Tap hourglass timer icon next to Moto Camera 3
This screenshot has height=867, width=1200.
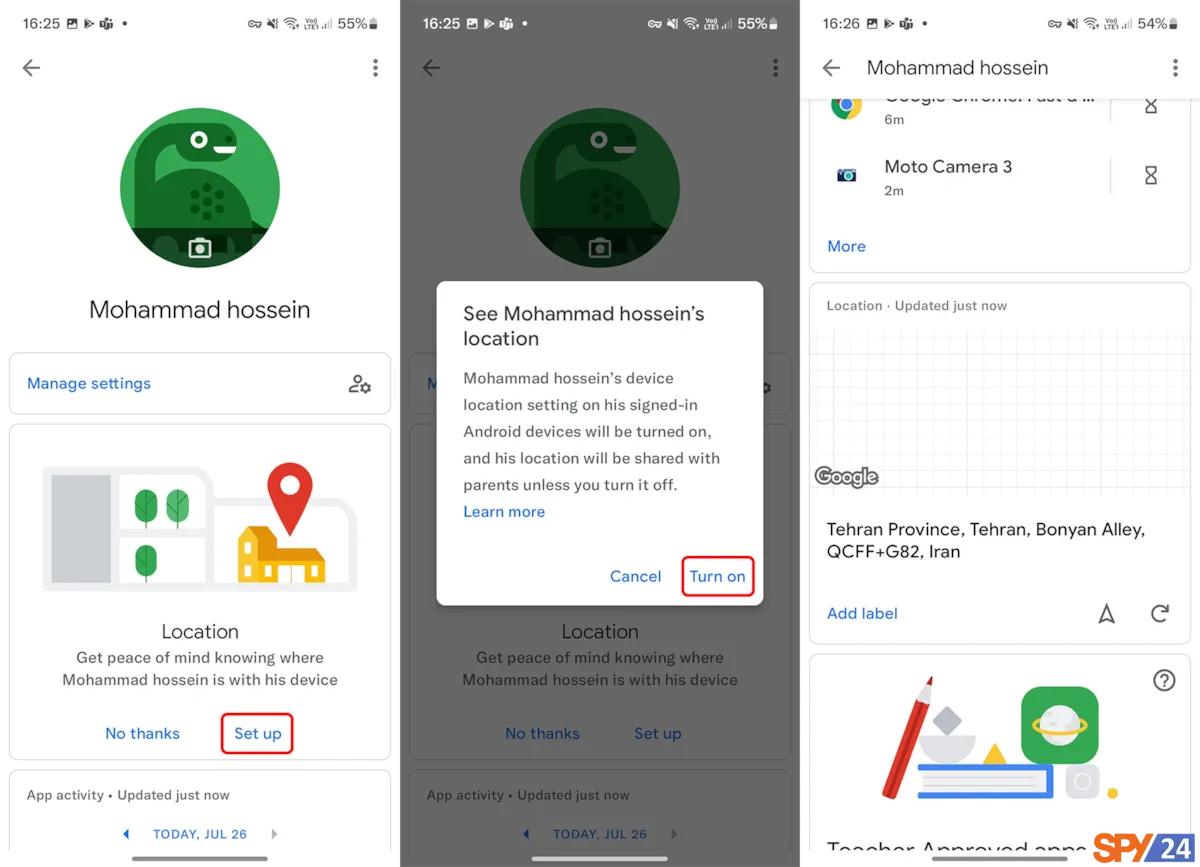click(1151, 176)
